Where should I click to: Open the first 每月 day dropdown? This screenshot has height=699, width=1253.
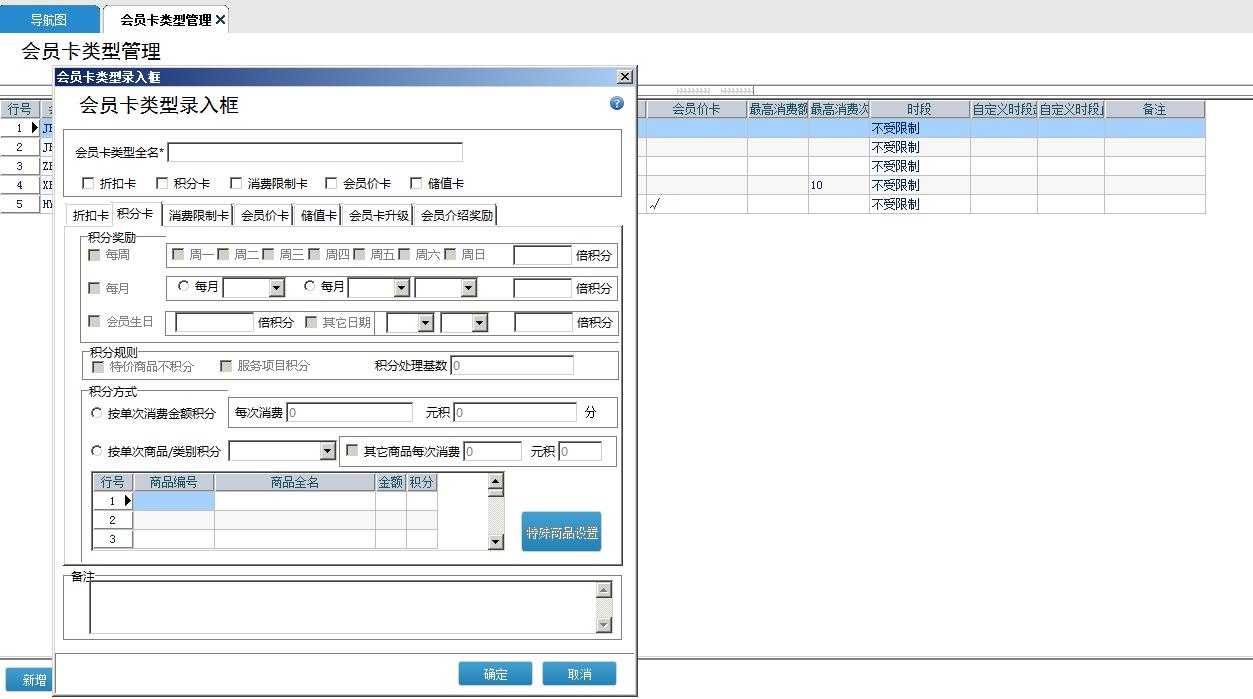pos(277,288)
